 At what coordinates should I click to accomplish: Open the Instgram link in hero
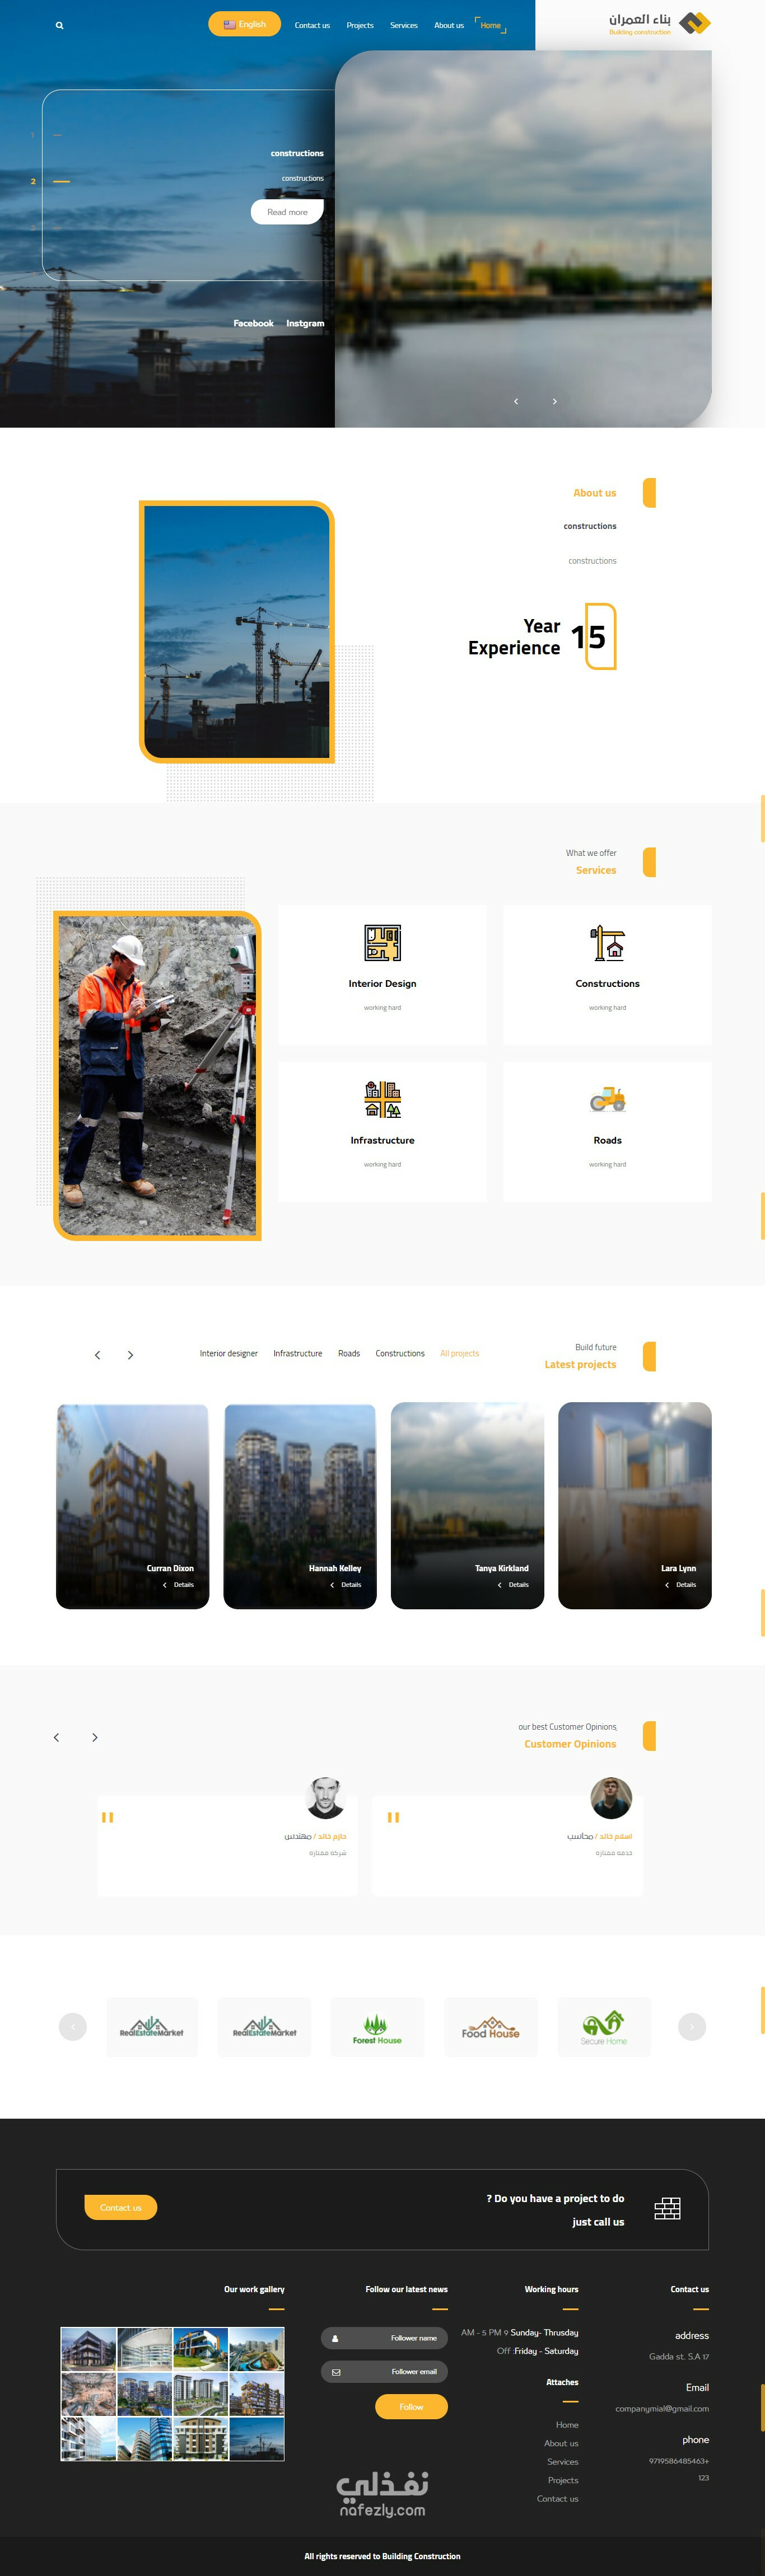pyautogui.click(x=305, y=323)
